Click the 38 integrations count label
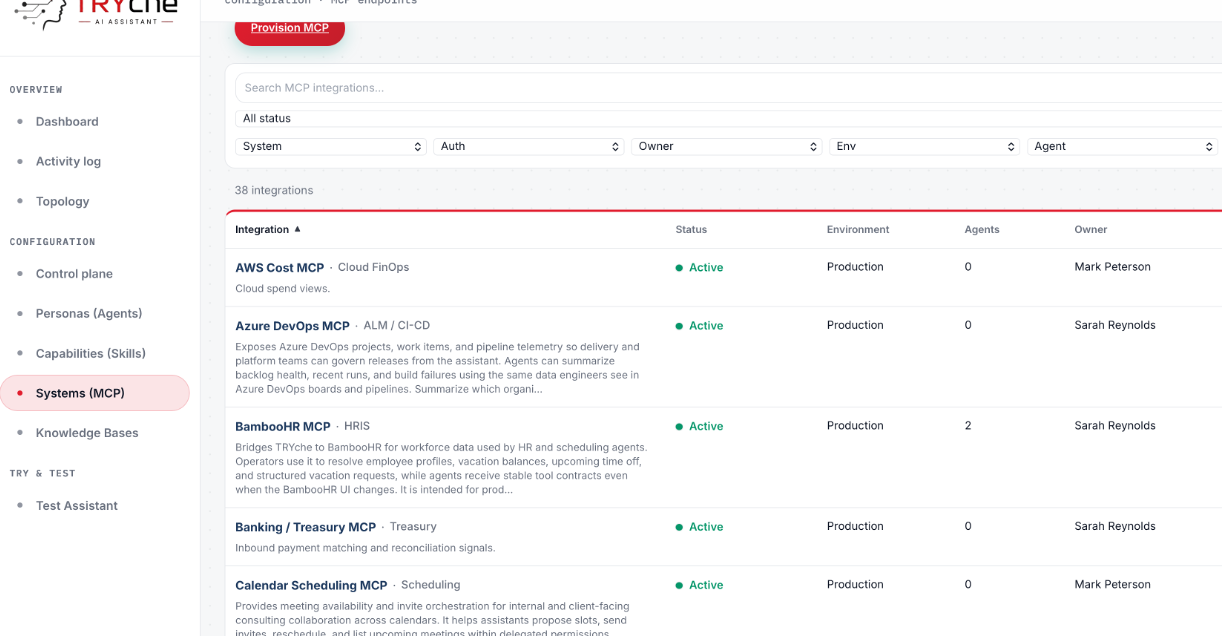This screenshot has width=1222, height=636. click(274, 190)
